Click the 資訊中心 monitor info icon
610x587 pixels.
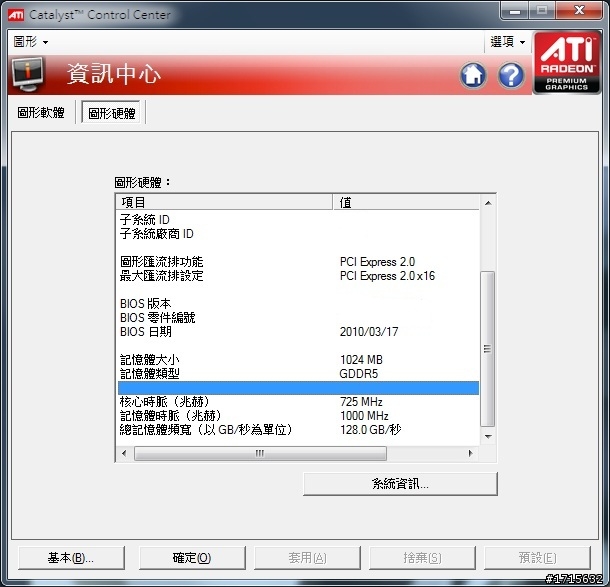(x=27, y=74)
